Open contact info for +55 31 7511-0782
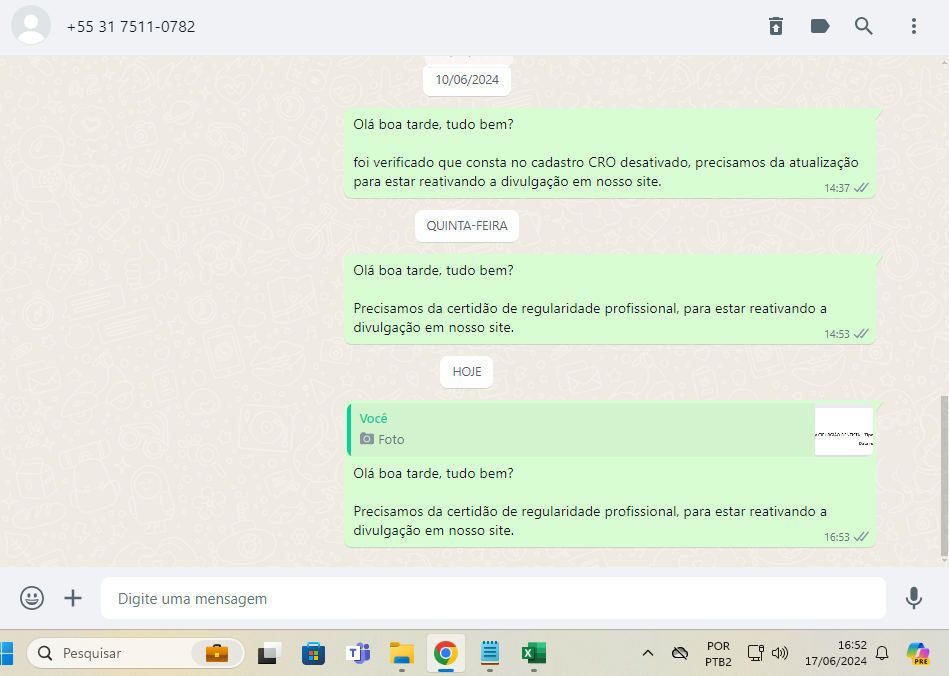 (131, 27)
